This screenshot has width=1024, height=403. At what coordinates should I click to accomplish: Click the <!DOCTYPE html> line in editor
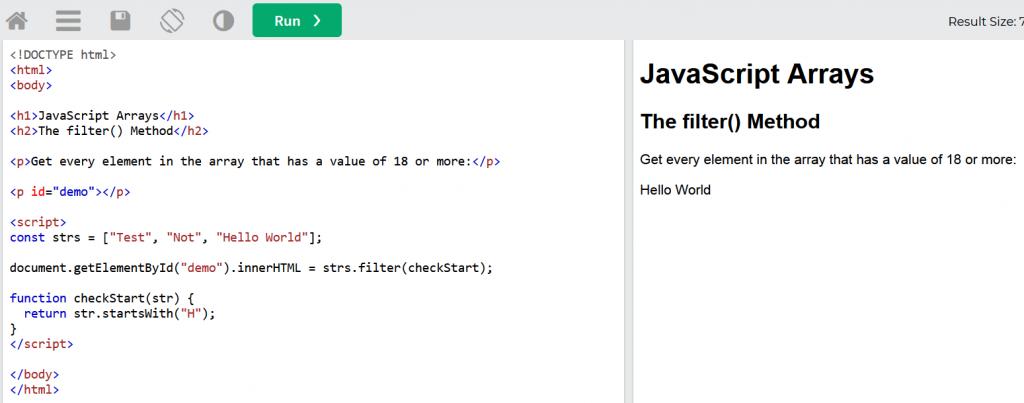[63, 55]
